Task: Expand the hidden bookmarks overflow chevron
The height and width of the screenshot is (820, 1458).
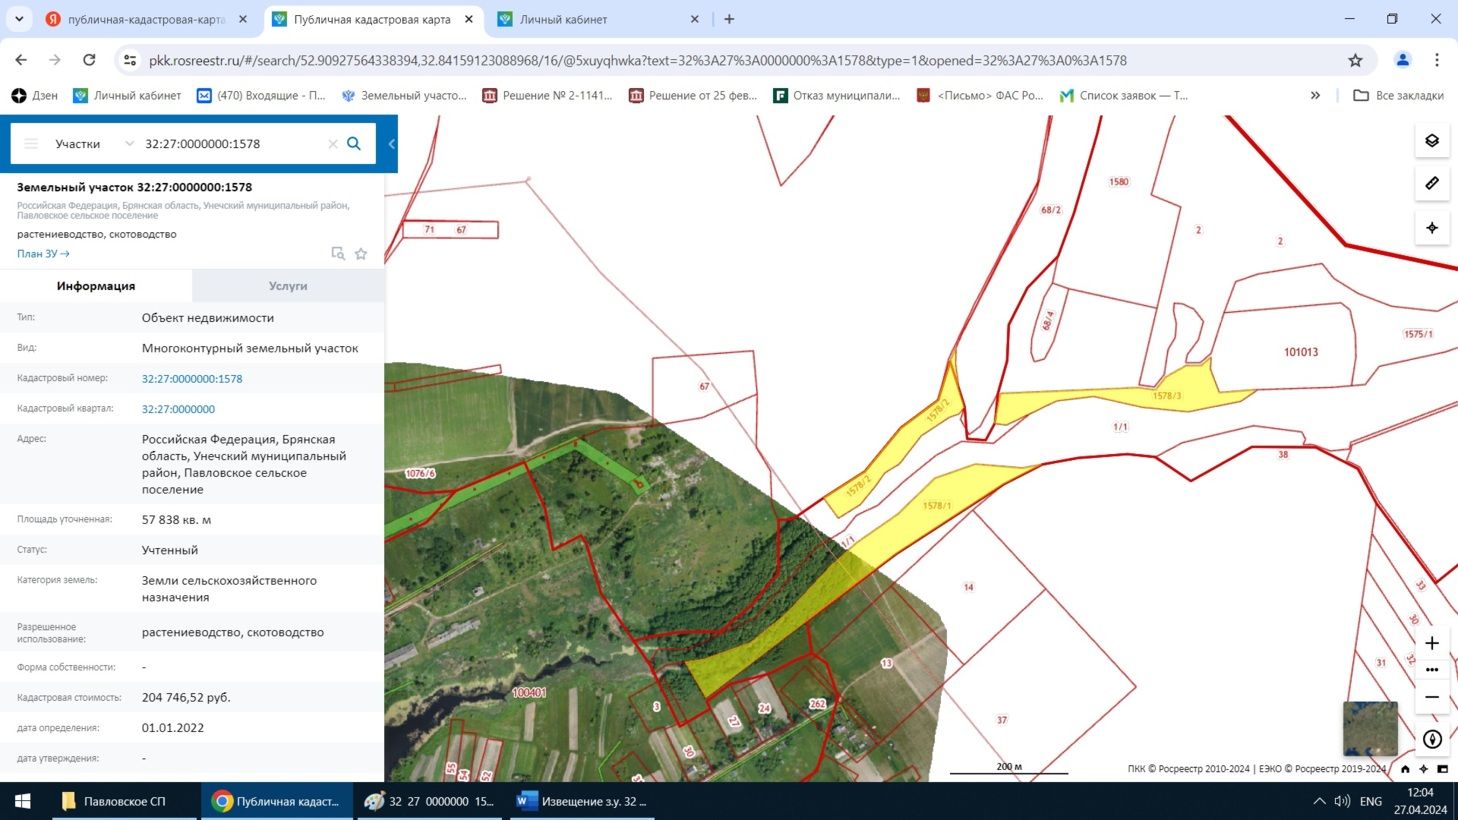Action: 1315,95
